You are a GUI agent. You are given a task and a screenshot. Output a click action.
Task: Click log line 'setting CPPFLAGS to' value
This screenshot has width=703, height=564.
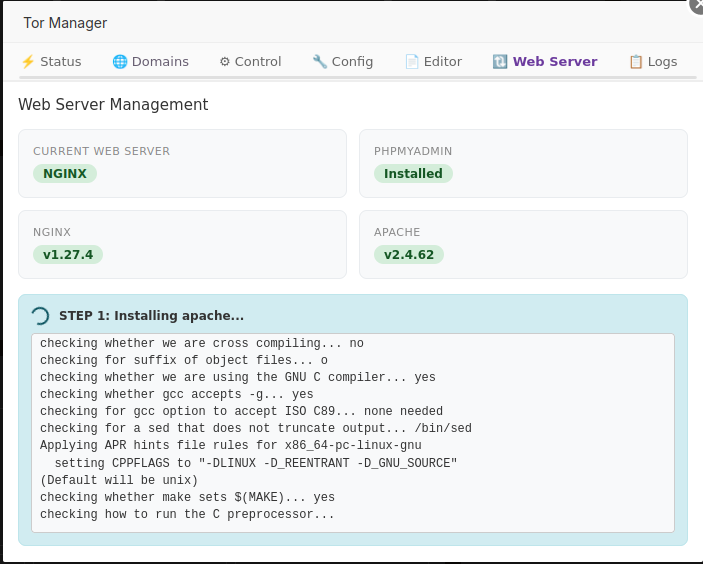[256, 463]
